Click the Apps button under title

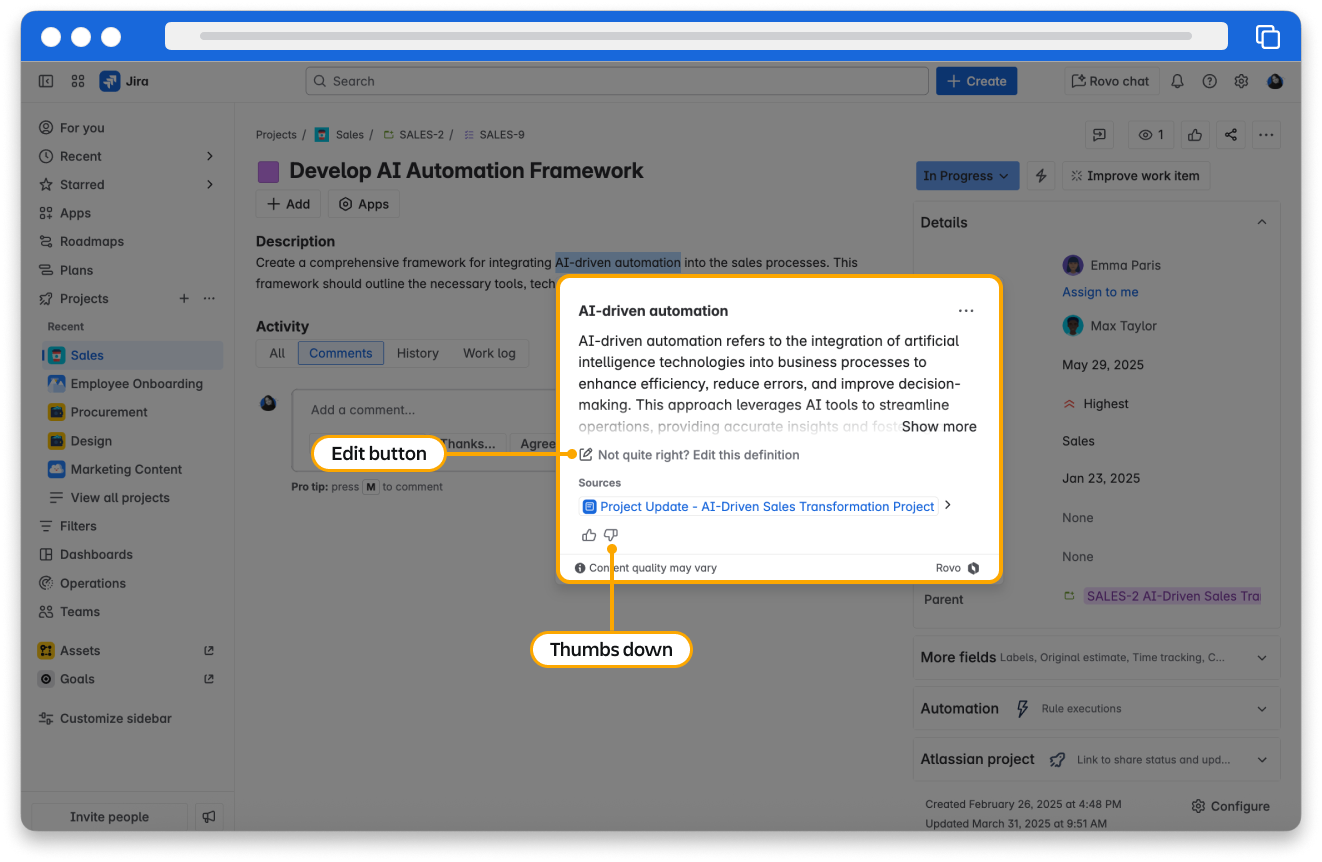(364, 204)
